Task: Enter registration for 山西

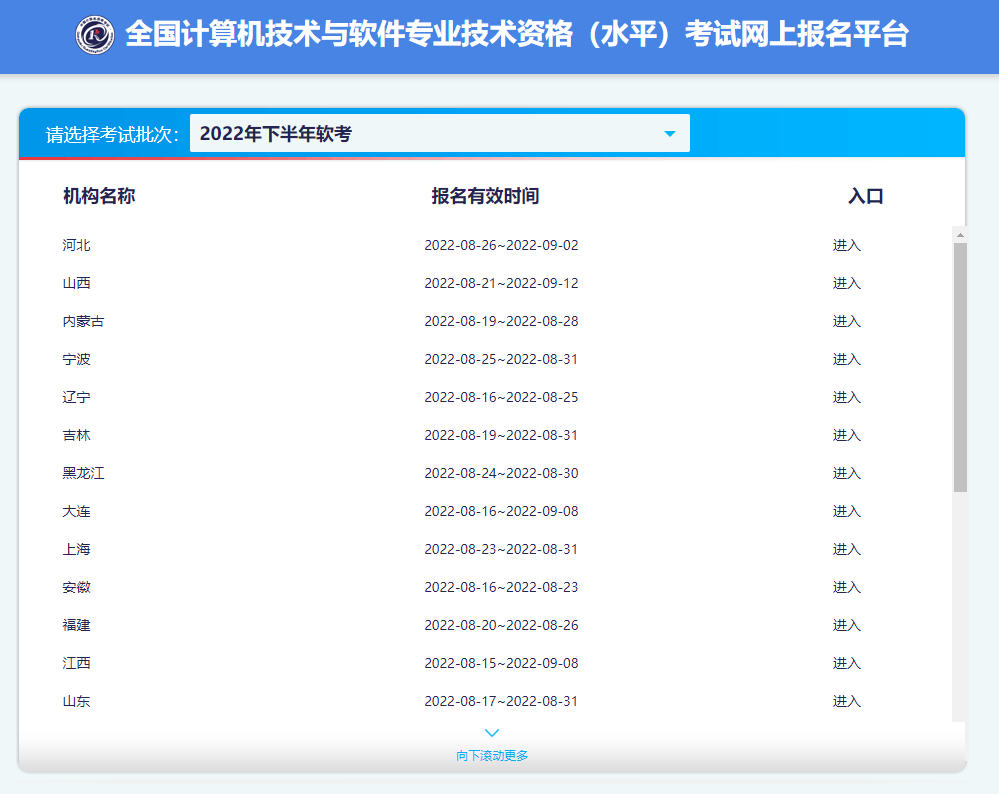Action: (x=846, y=284)
